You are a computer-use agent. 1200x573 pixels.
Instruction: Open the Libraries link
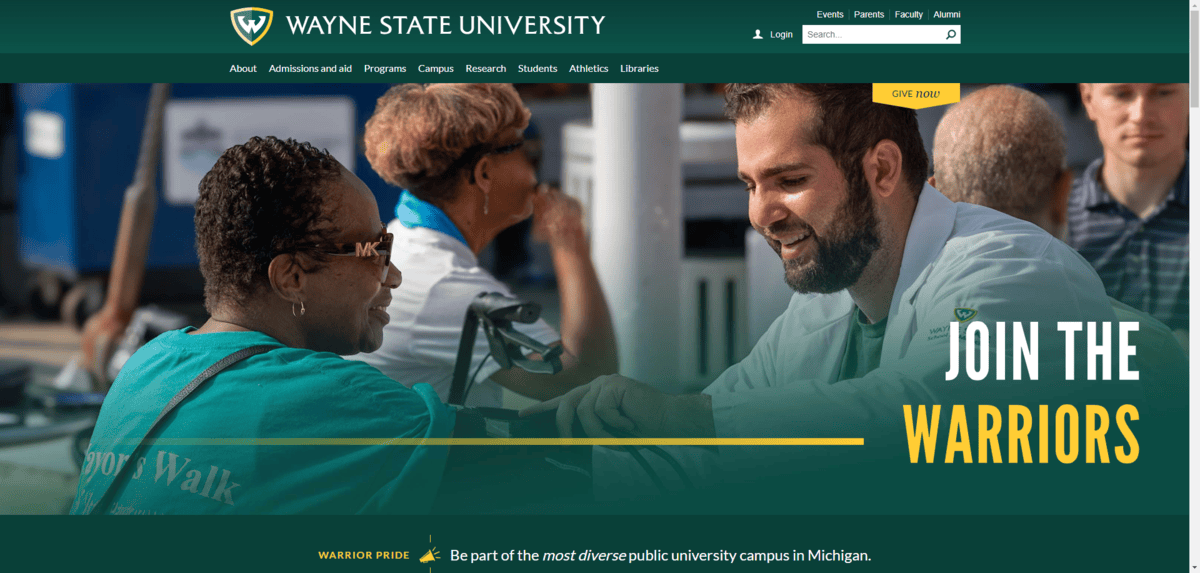pyautogui.click(x=639, y=68)
